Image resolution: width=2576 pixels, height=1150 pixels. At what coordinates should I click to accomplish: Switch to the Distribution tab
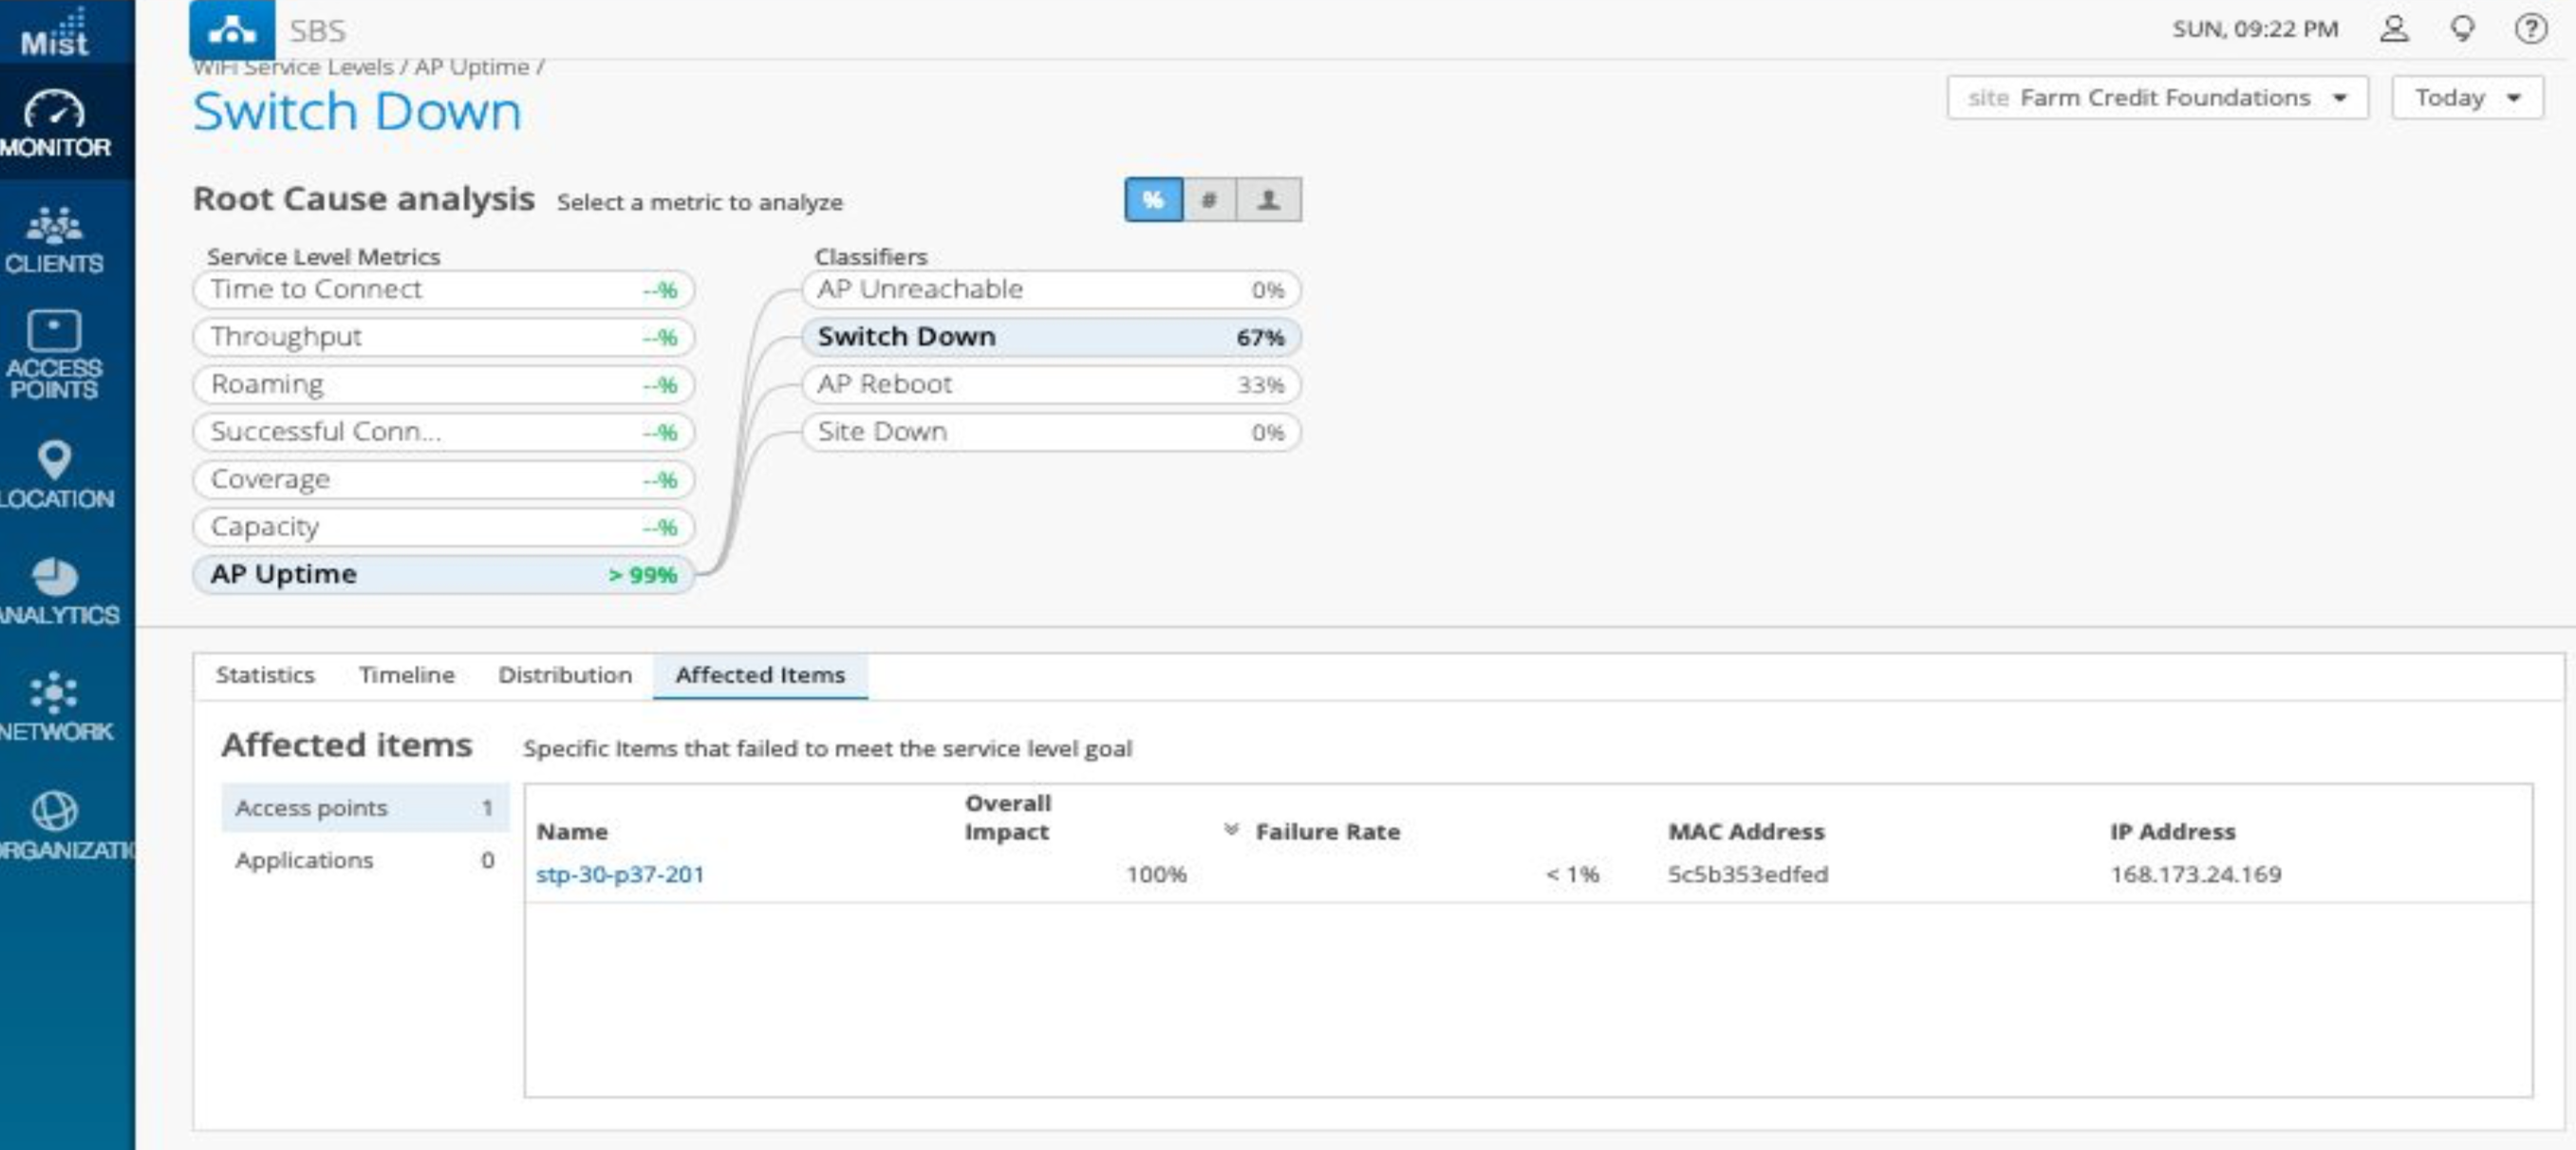tap(564, 675)
